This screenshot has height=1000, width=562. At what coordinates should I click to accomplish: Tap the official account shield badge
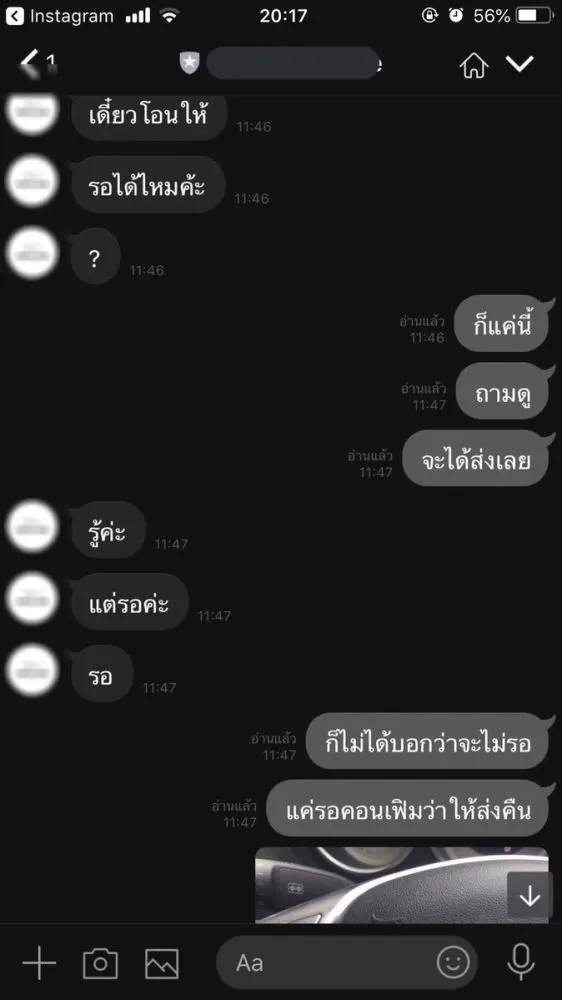tap(189, 63)
